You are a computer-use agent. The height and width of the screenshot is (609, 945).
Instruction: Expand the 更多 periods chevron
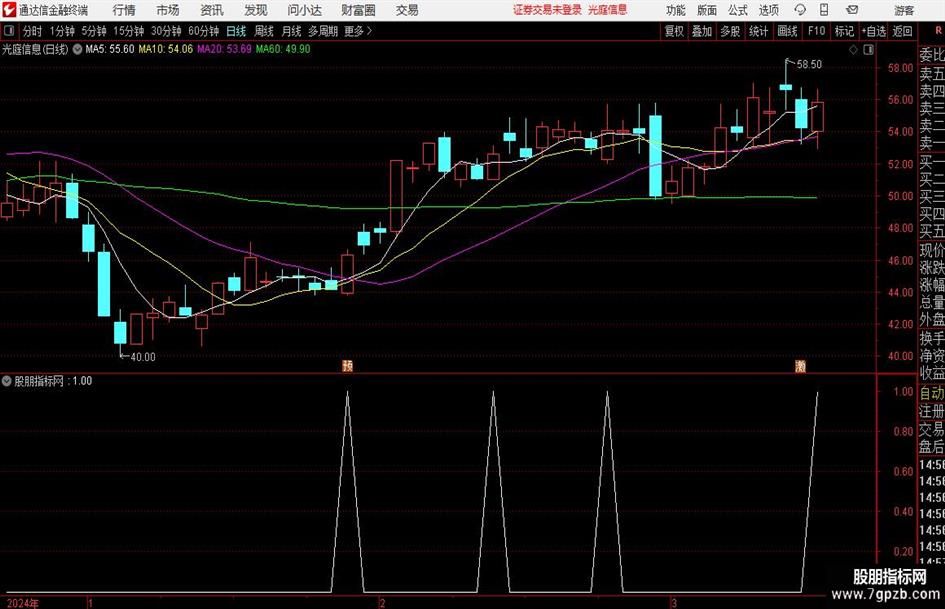pyautogui.click(x=358, y=31)
